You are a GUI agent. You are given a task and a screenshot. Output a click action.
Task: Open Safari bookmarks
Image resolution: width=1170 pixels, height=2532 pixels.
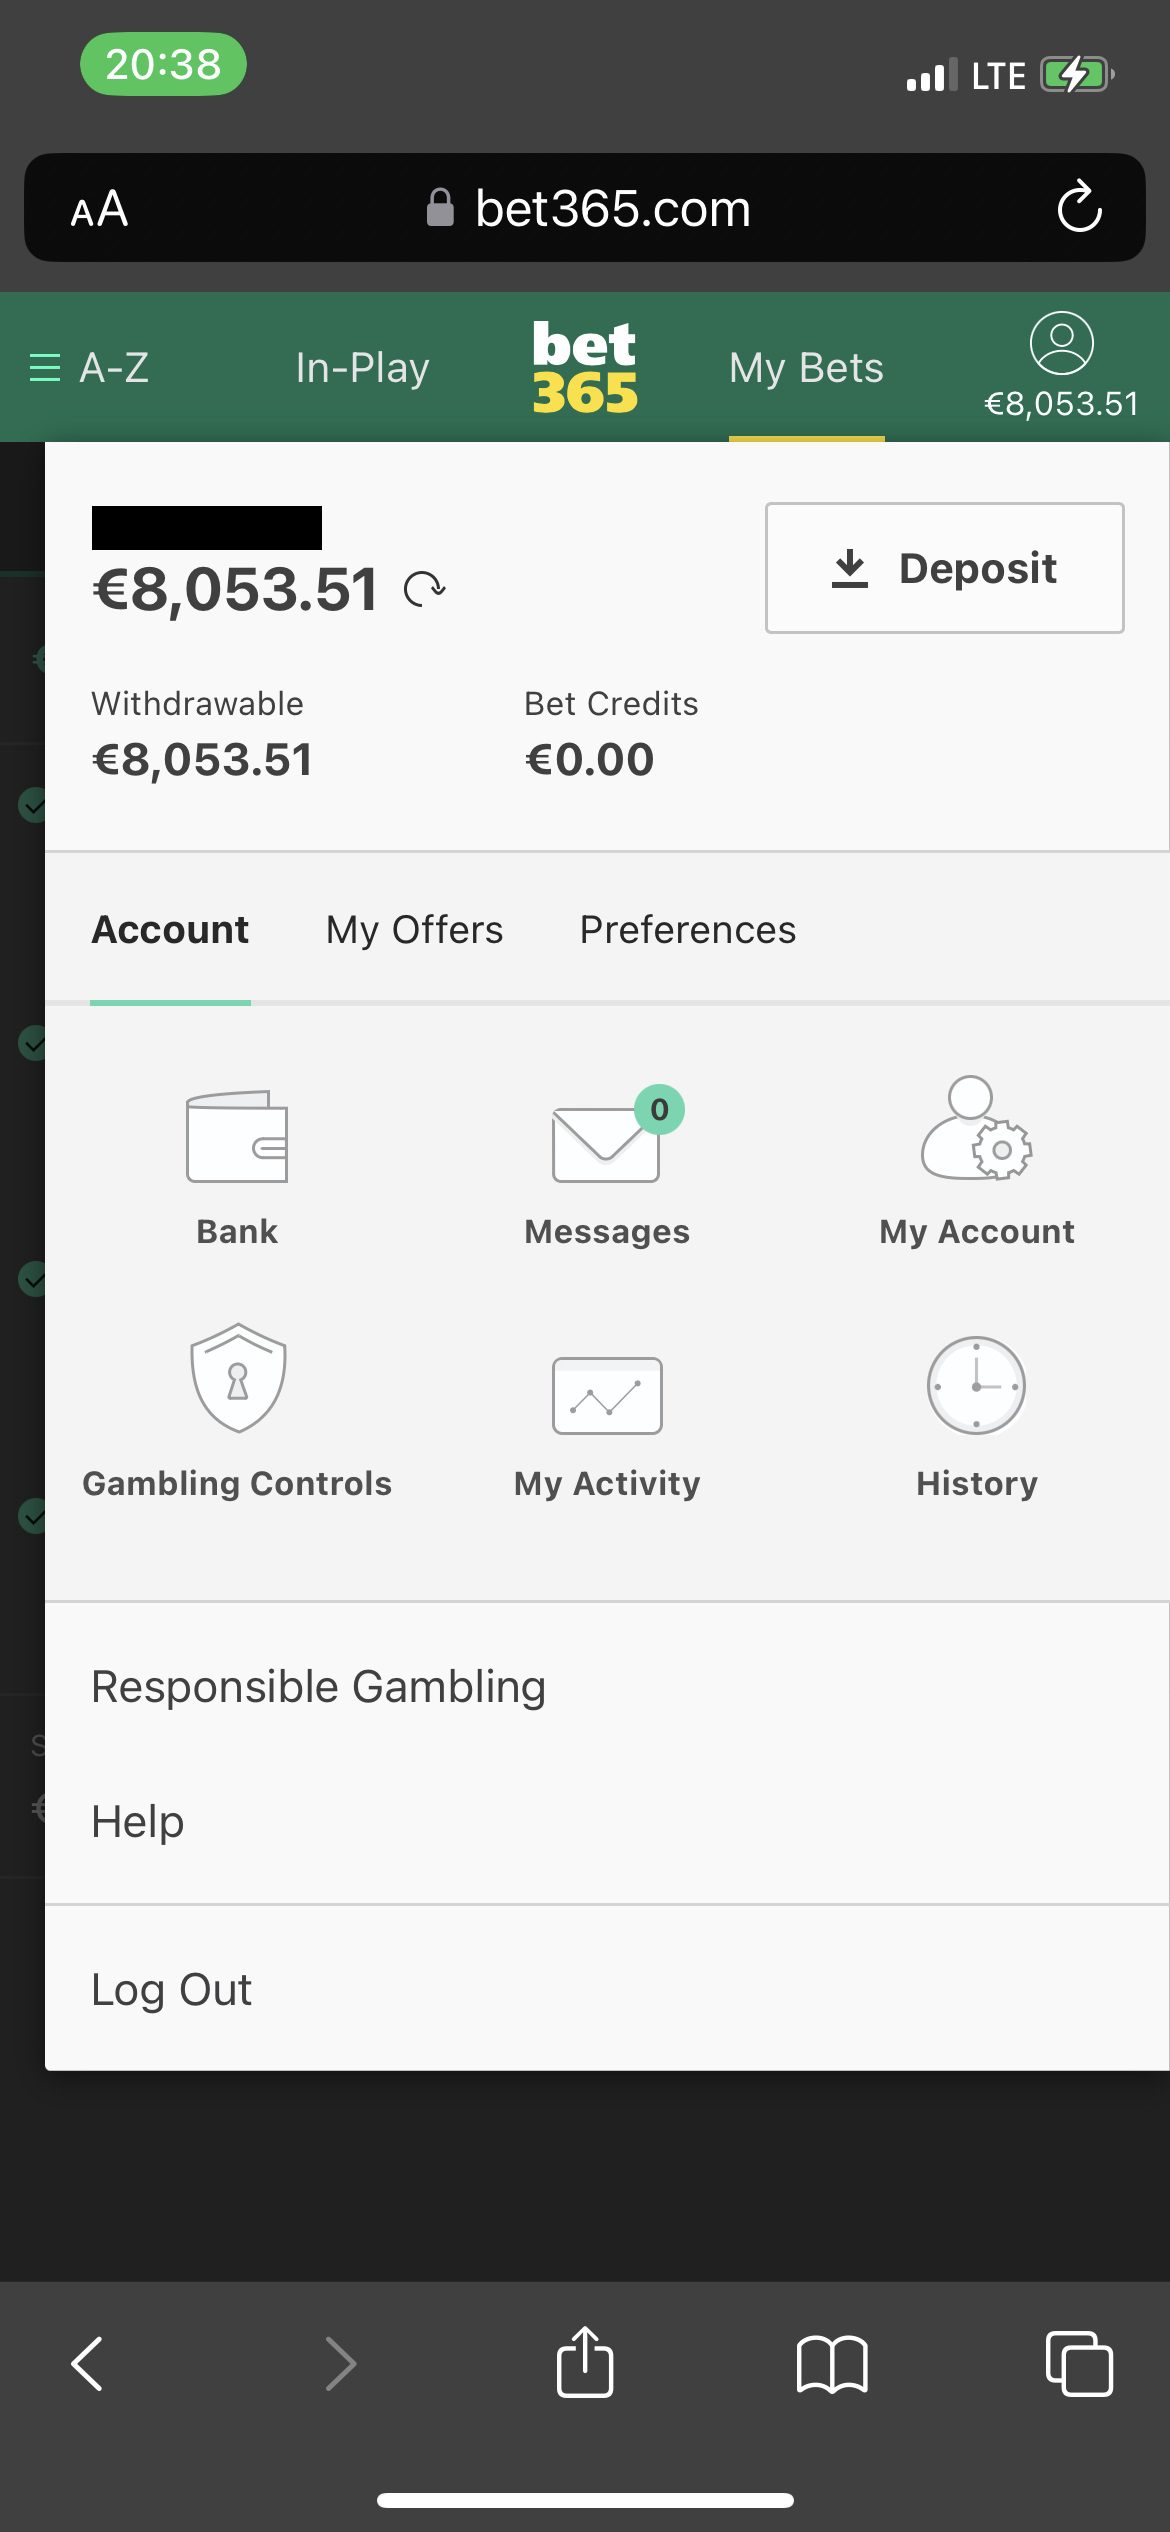pyautogui.click(x=832, y=2365)
